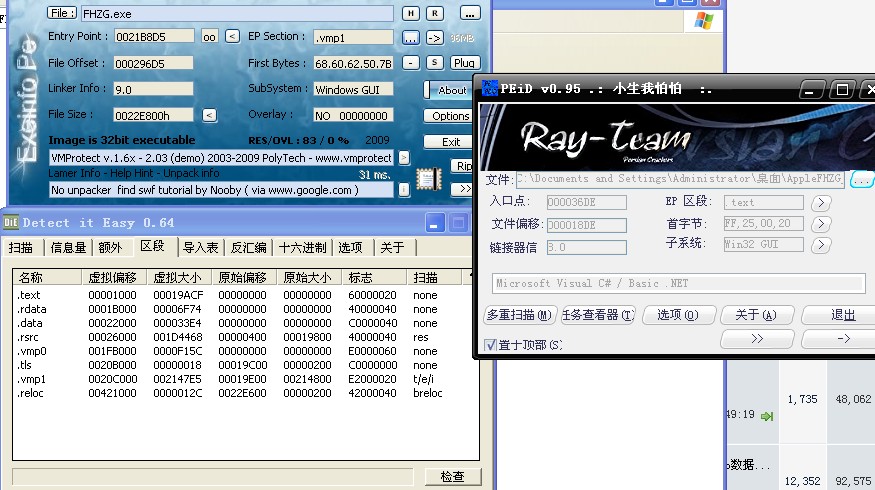Click the R button in ExeinfoPE
Screen dimensions: 875x490
tap(435, 13)
